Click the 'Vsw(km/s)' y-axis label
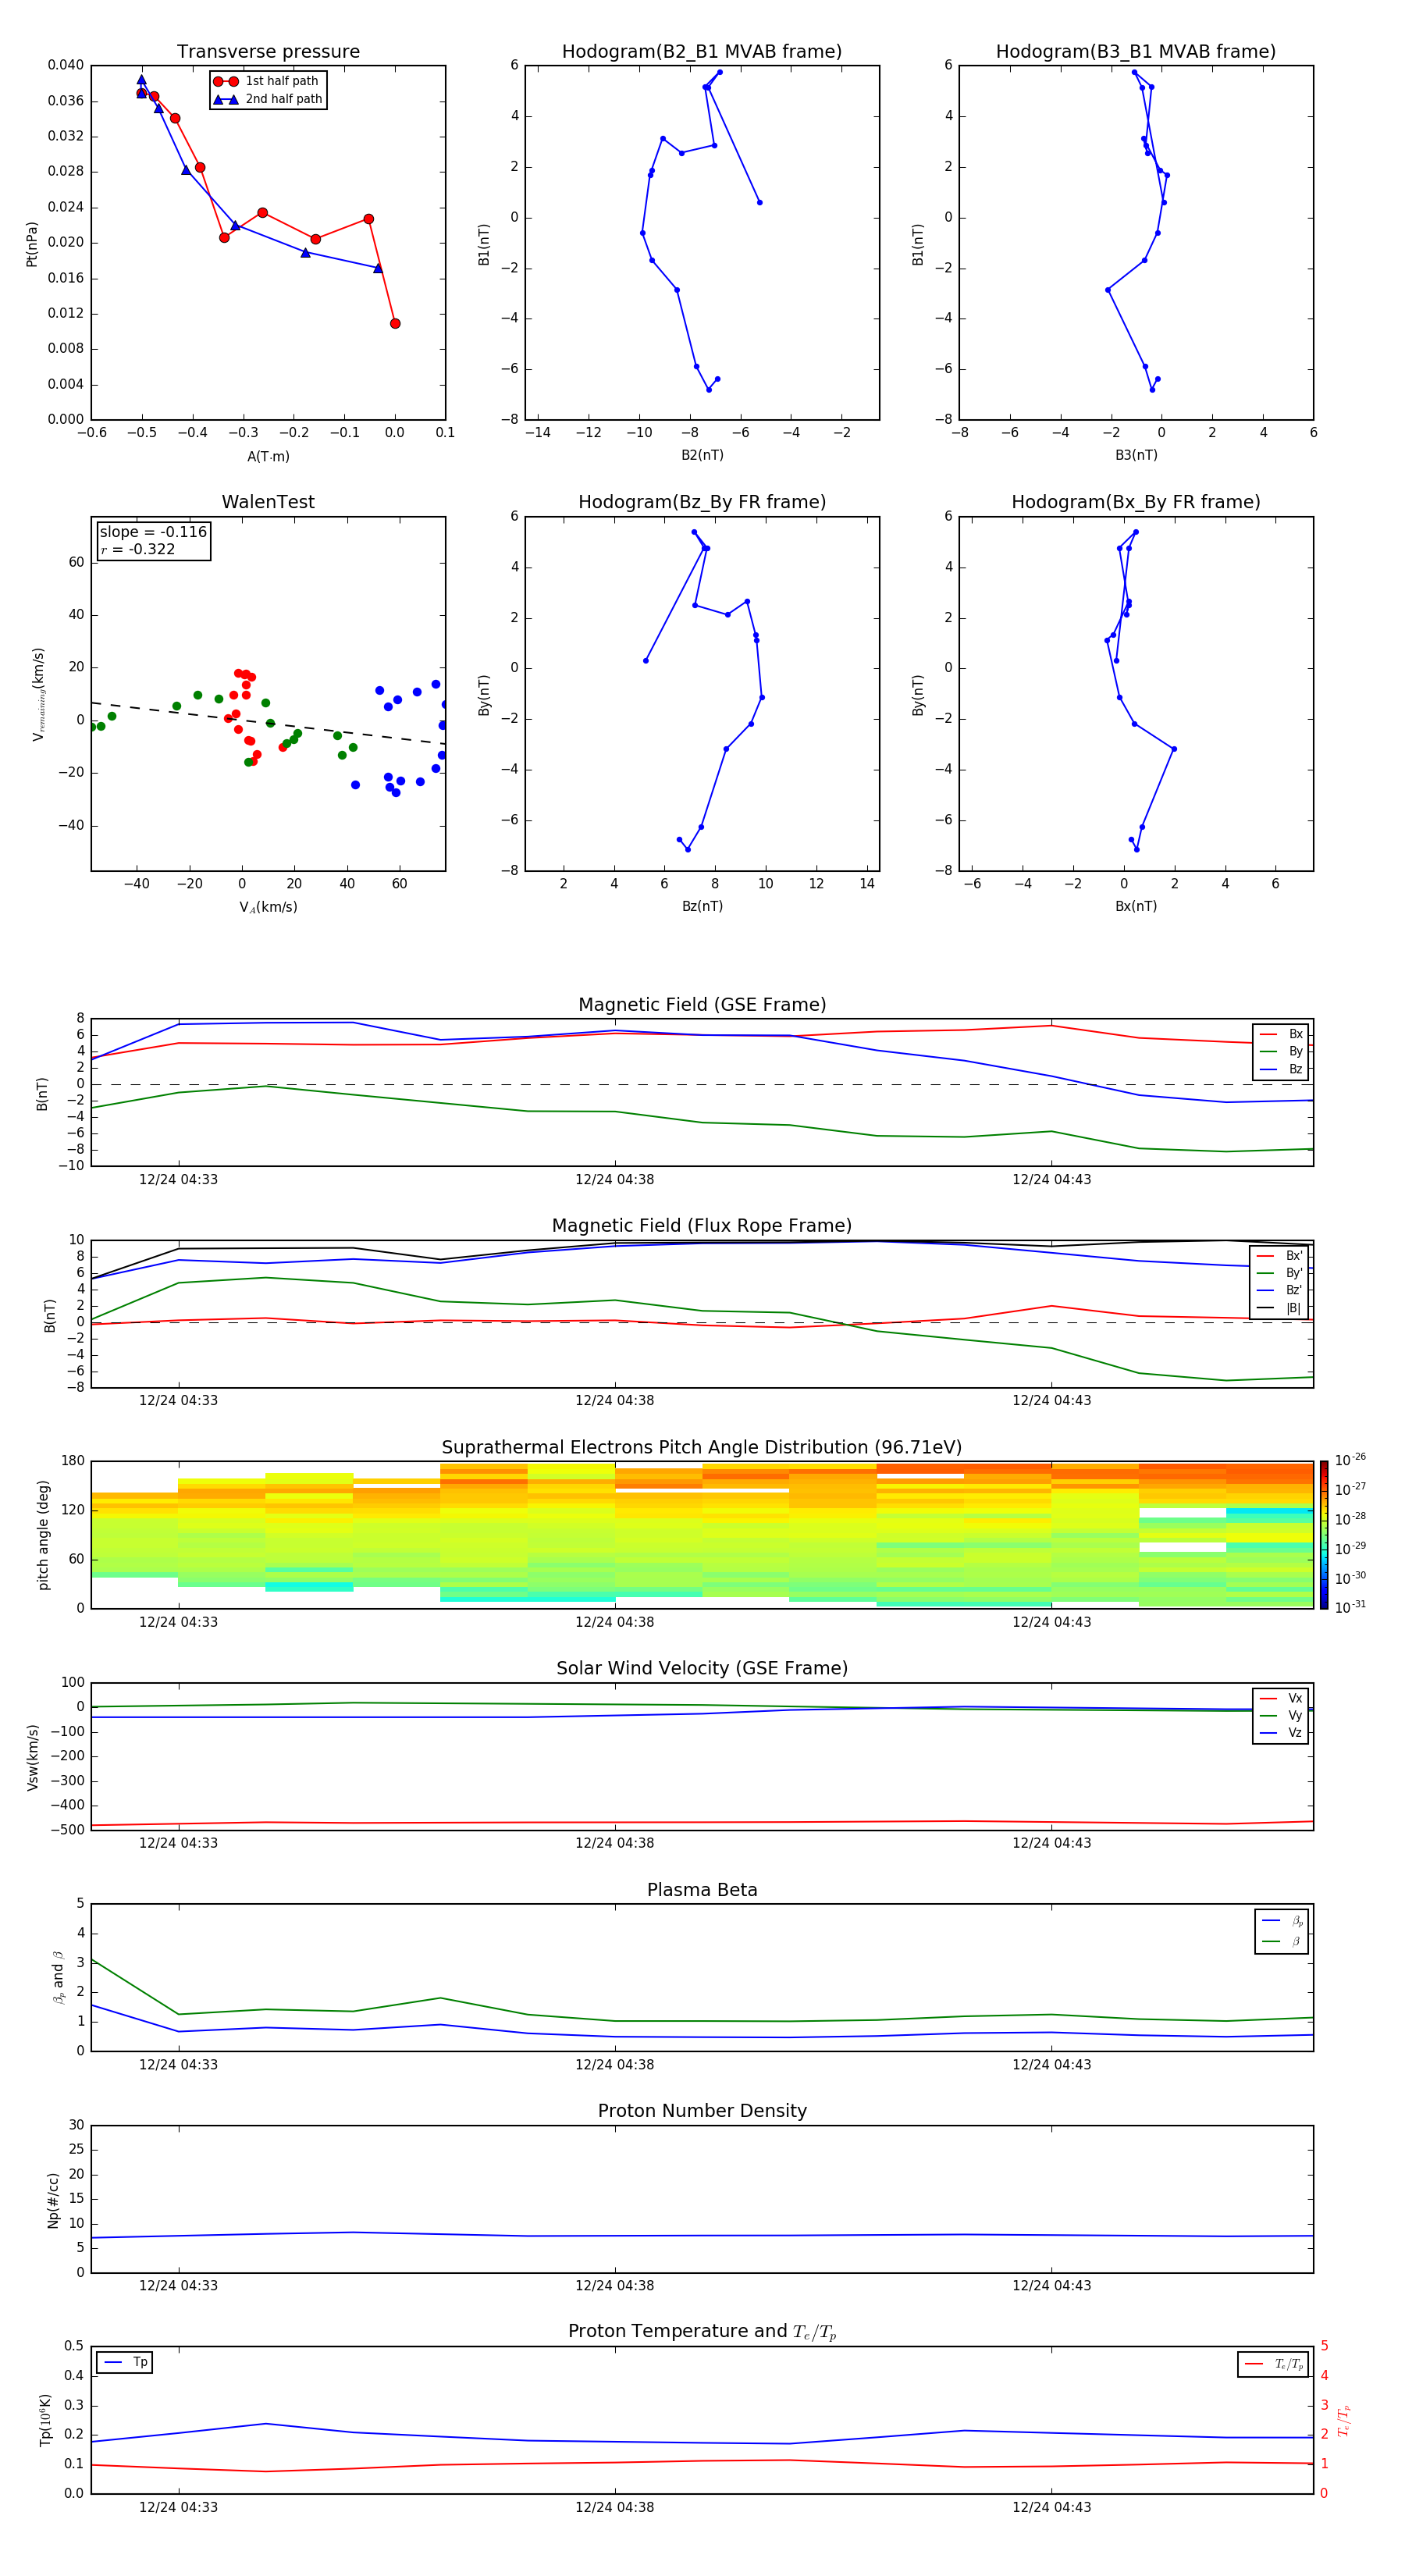Image resolution: width=1405 pixels, height=2576 pixels. coord(33,1756)
